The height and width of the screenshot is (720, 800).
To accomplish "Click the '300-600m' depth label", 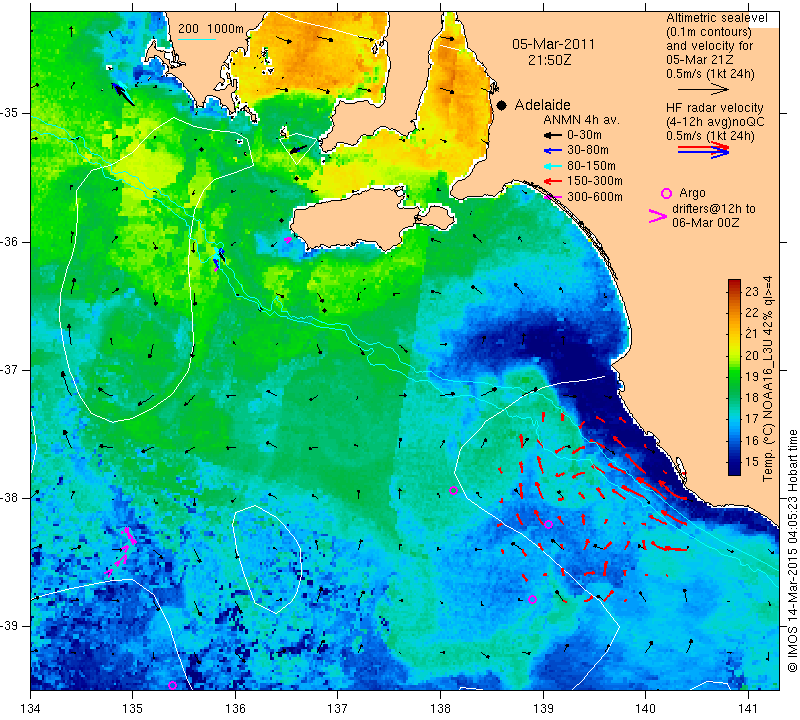I will [595, 197].
